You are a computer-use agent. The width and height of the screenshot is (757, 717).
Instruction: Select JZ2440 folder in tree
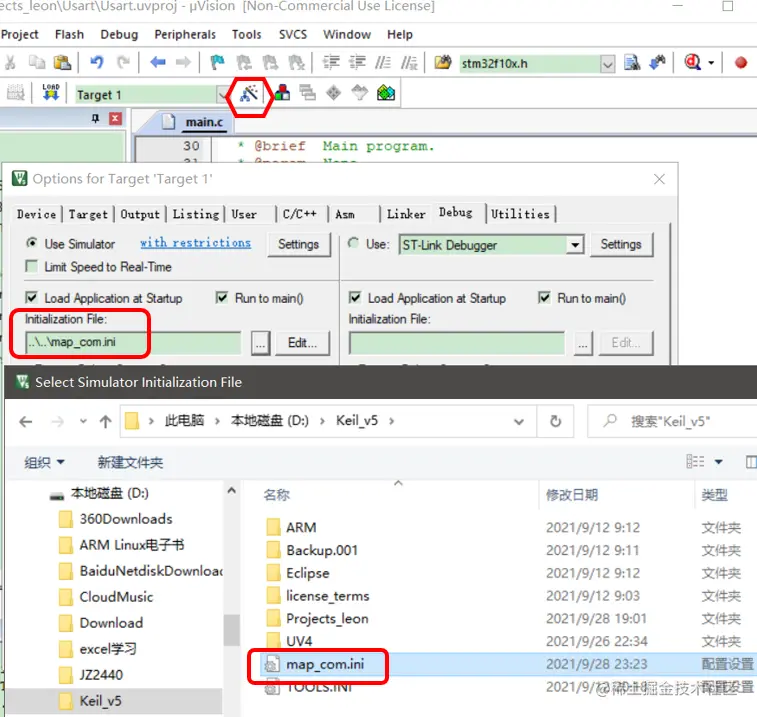pos(101,675)
